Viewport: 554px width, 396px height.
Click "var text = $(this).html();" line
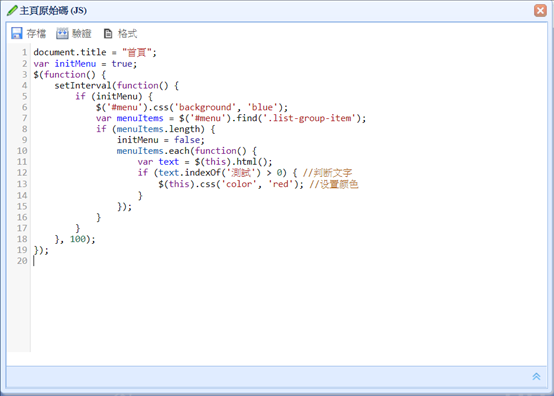click(205, 162)
